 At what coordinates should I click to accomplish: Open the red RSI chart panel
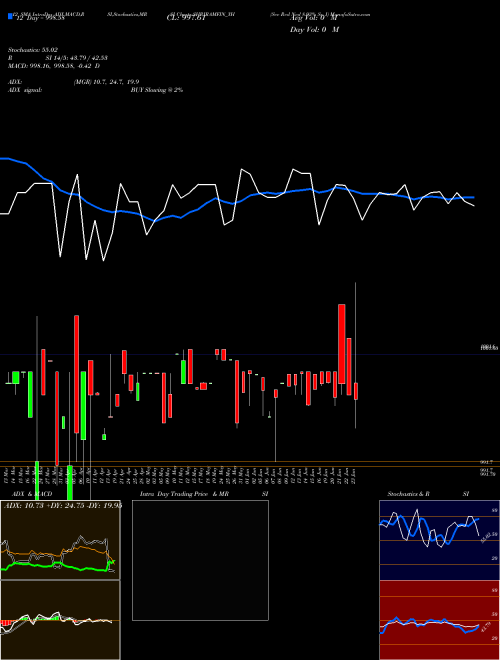pyautogui.click(x=439, y=620)
